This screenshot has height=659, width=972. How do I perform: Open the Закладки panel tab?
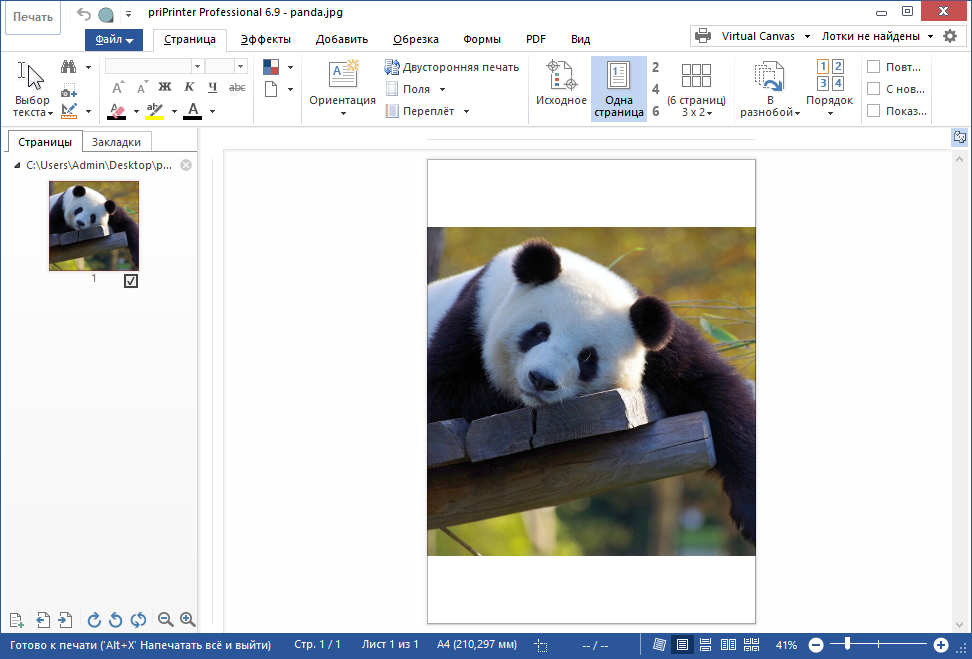(x=116, y=142)
